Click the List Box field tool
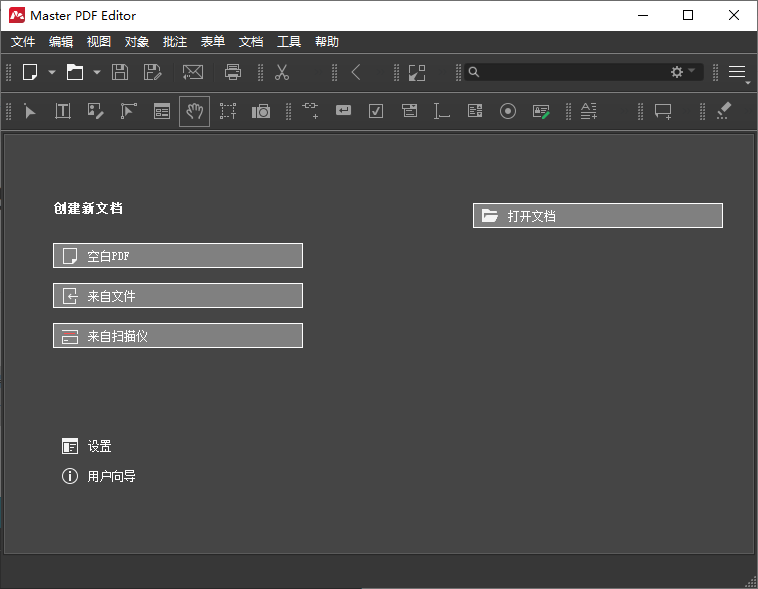The width and height of the screenshot is (758, 589). pos(475,111)
